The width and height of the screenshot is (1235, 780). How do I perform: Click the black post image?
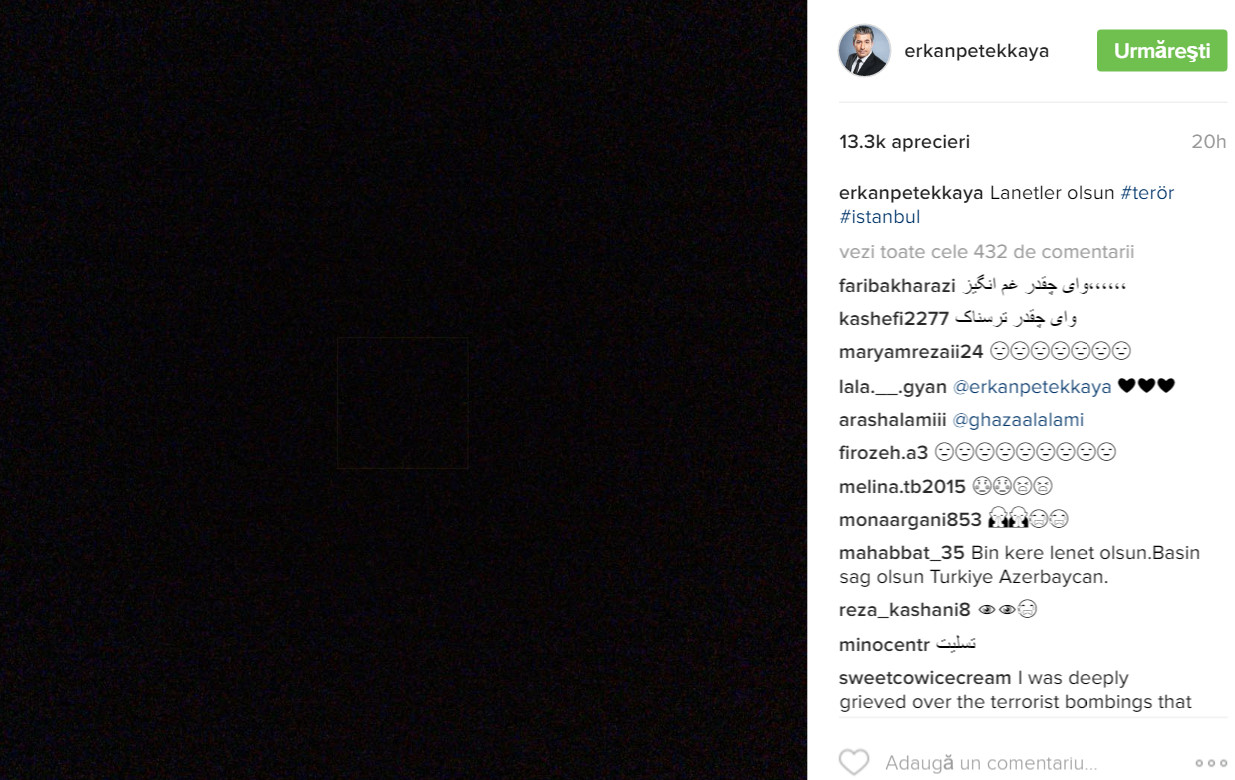[403, 390]
